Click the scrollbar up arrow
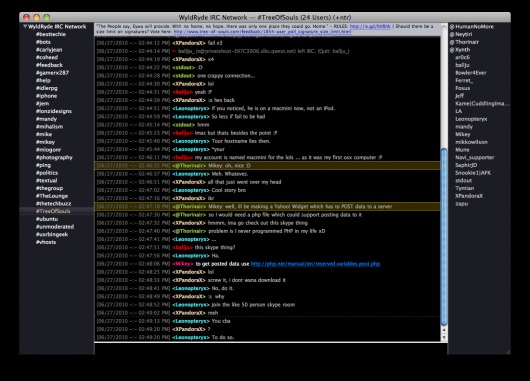This screenshot has height=381, width=530. point(444,330)
